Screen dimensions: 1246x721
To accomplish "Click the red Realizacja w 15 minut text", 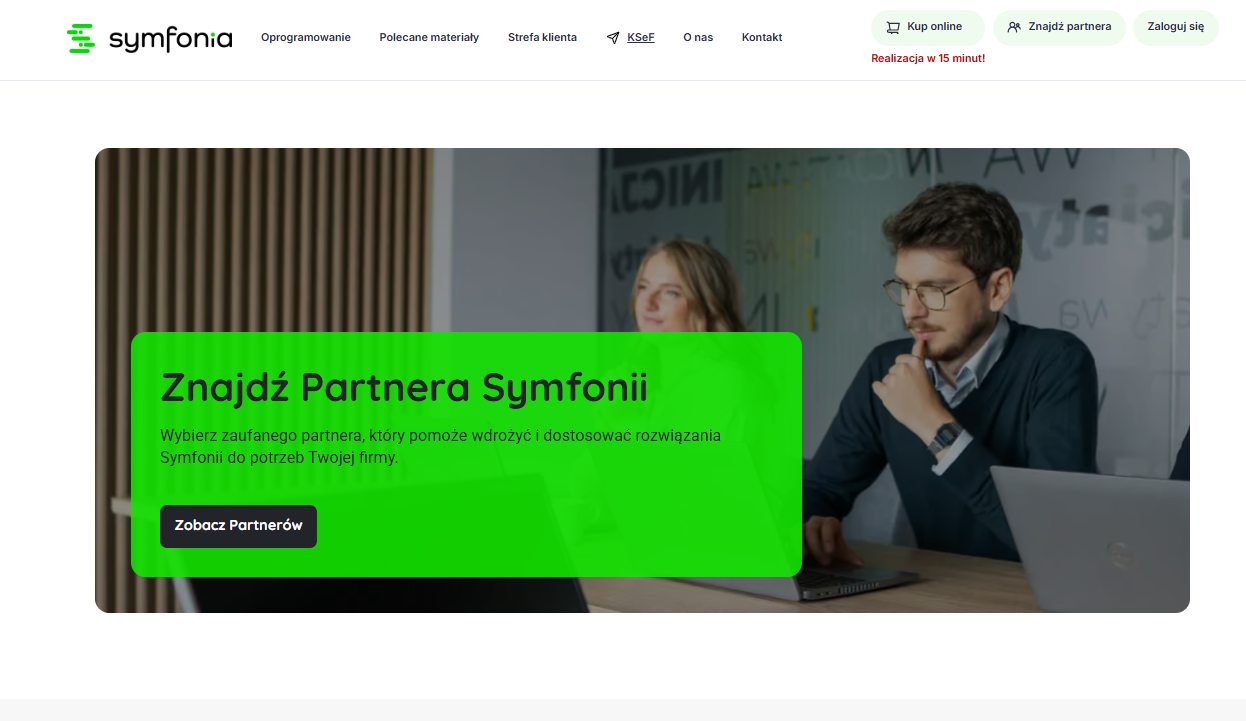I will (x=928, y=58).
